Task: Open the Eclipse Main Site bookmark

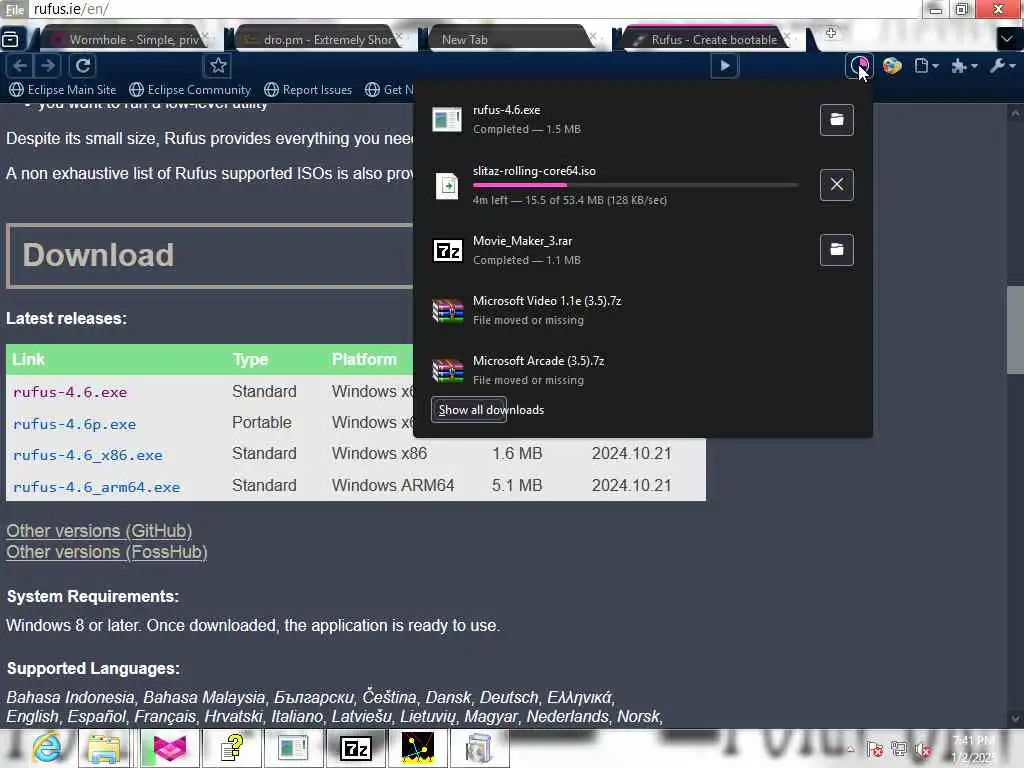Action: 63,89
